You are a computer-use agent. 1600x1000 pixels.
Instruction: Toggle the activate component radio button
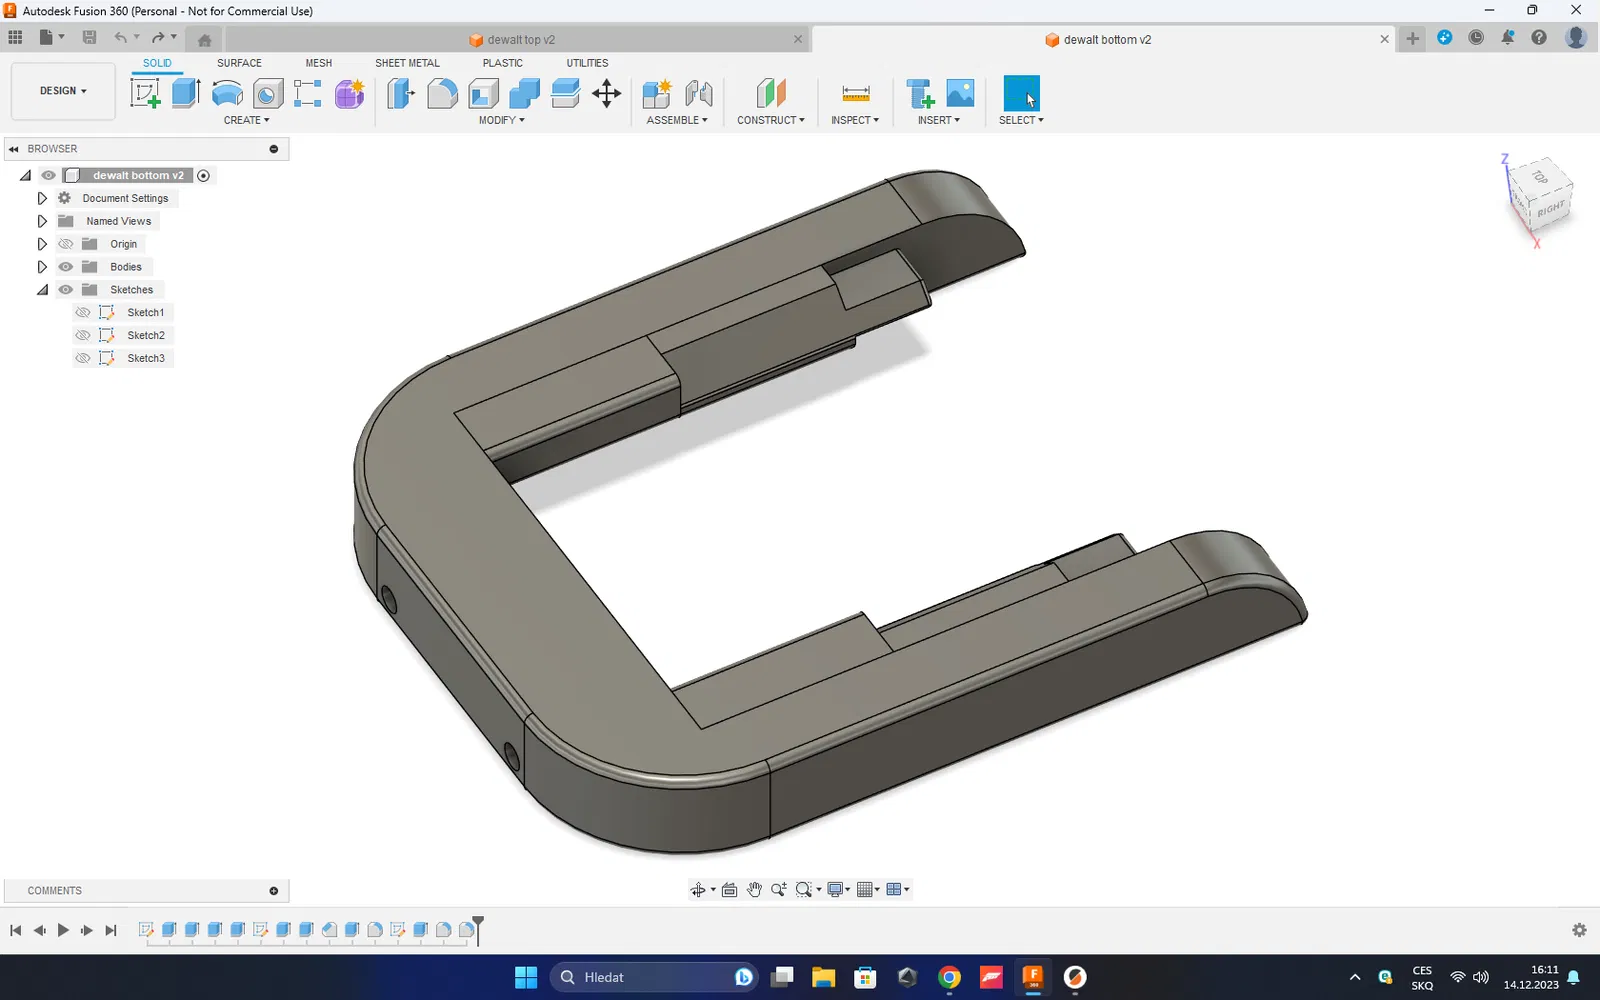click(x=204, y=176)
